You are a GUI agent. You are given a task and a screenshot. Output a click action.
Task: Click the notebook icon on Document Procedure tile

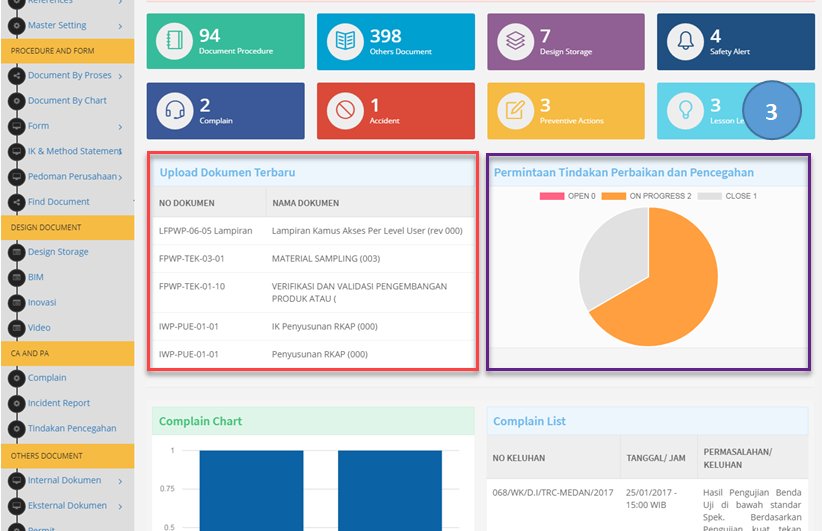(x=174, y=41)
